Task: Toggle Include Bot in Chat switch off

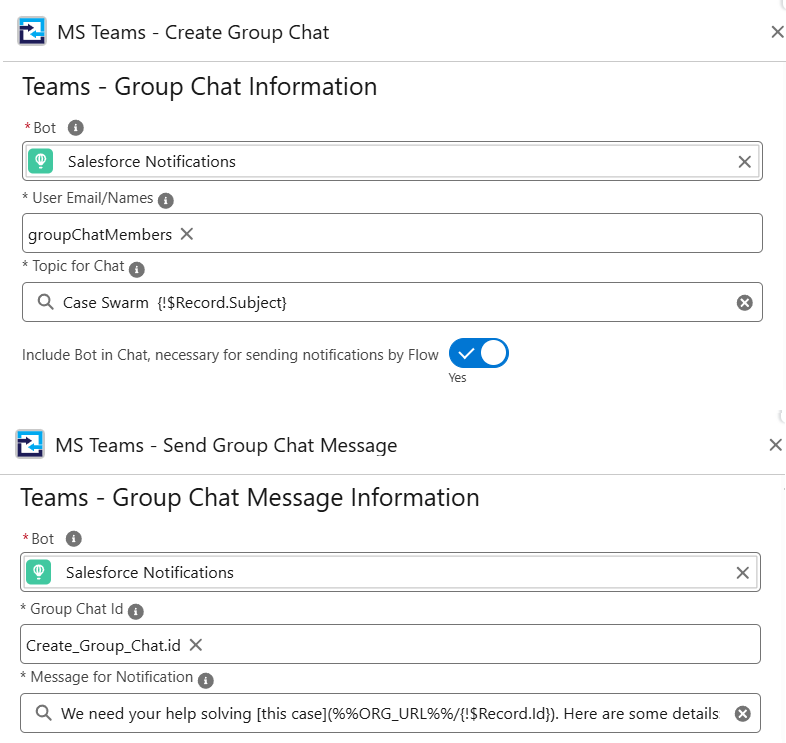Action: (479, 353)
